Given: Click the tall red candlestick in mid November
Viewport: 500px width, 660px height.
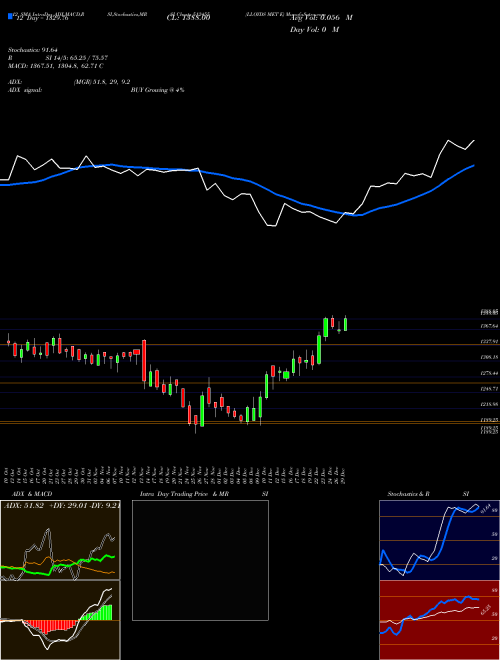Looking at the screenshot, I should click(x=144, y=361).
